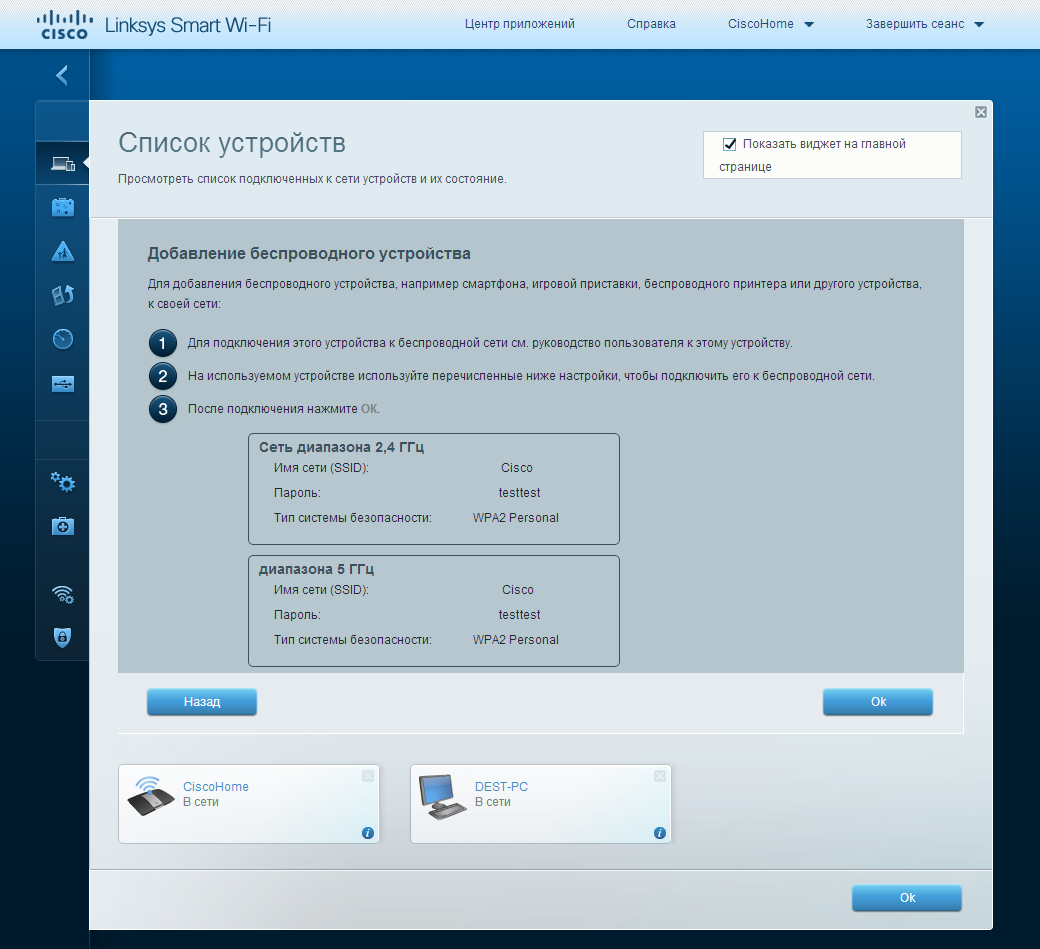Remove the DEST-PC device card
The height and width of the screenshot is (949, 1040).
click(x=660, y=776)
